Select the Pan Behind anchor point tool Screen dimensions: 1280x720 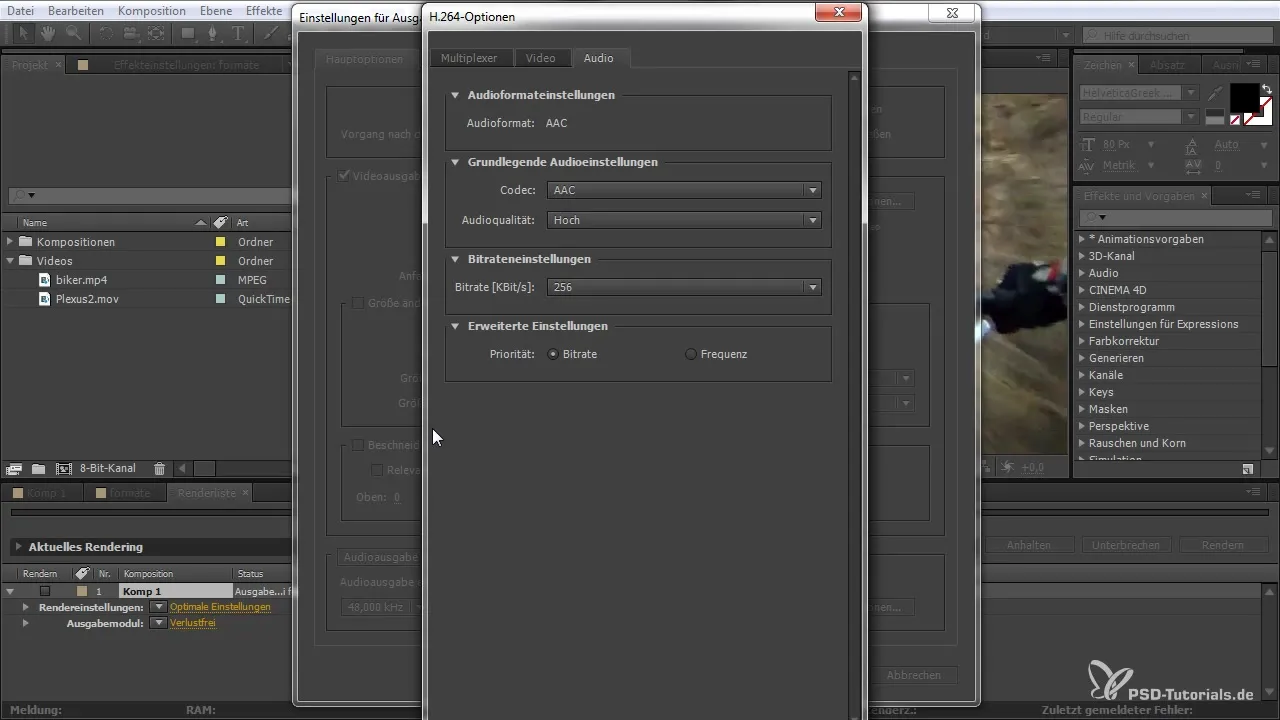156,33
